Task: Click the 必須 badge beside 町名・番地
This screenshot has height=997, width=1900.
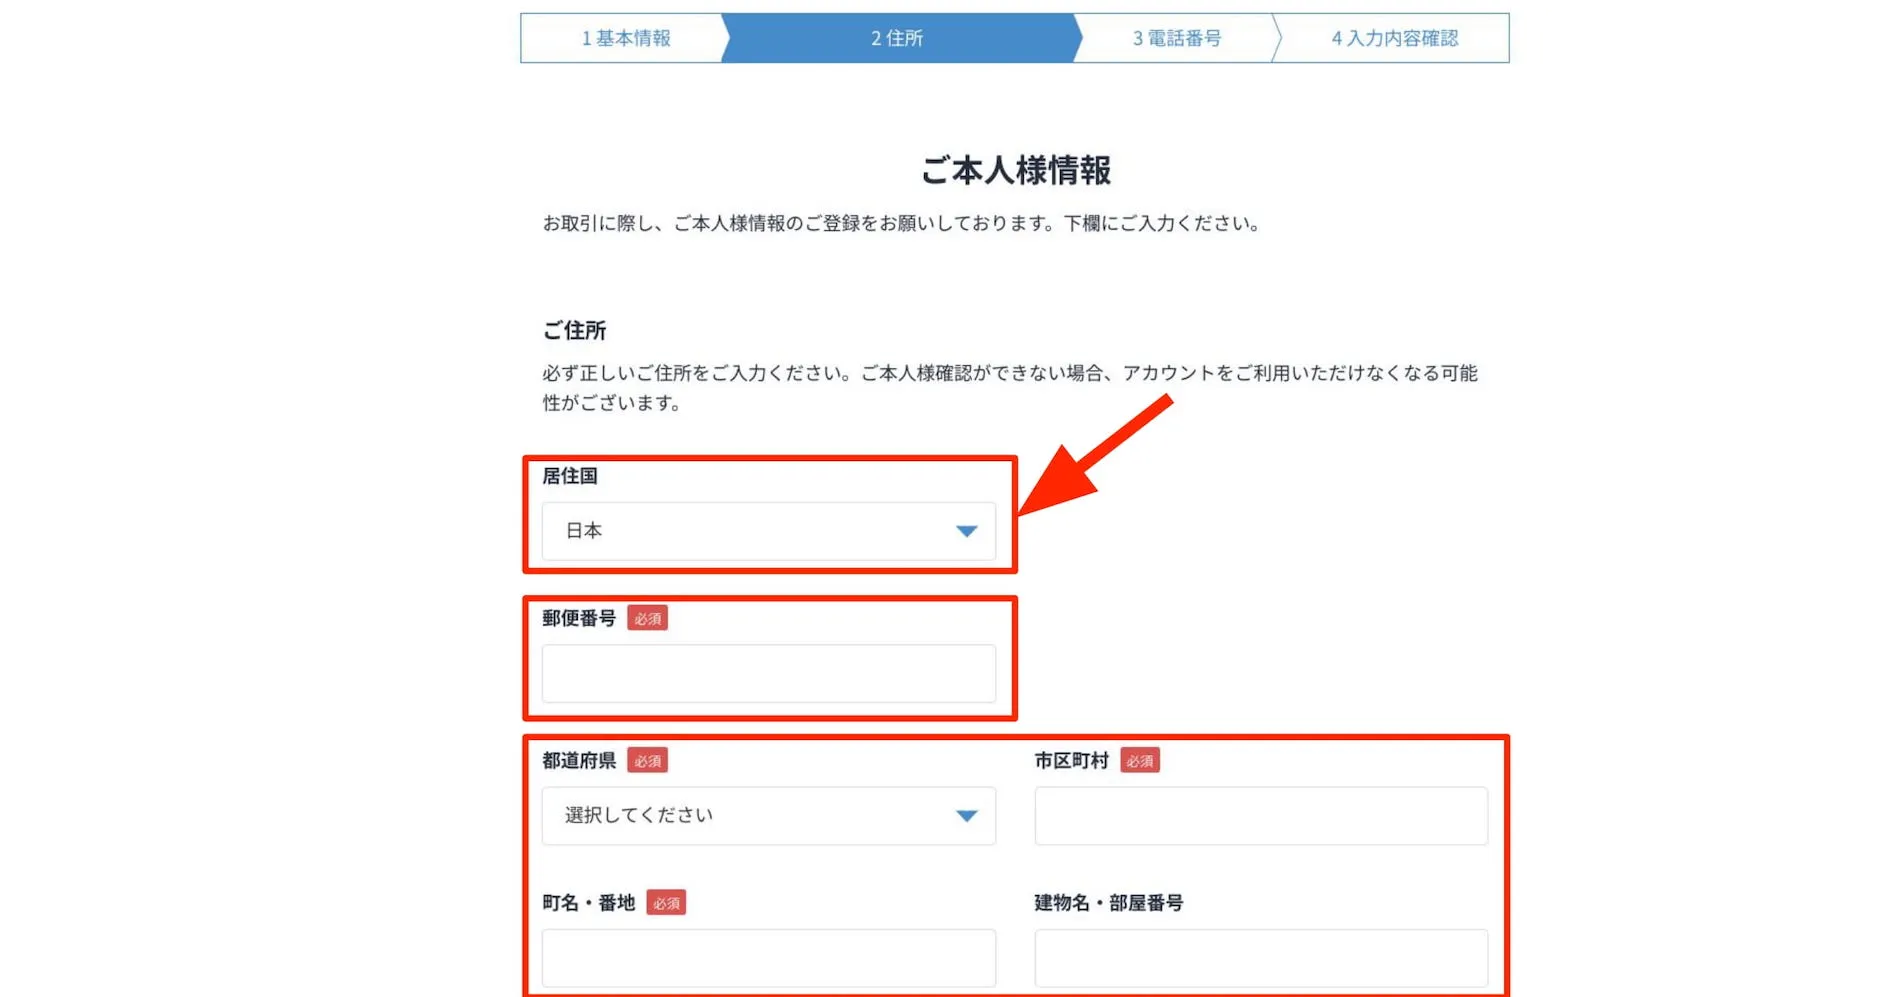Action: click(668, 902)
